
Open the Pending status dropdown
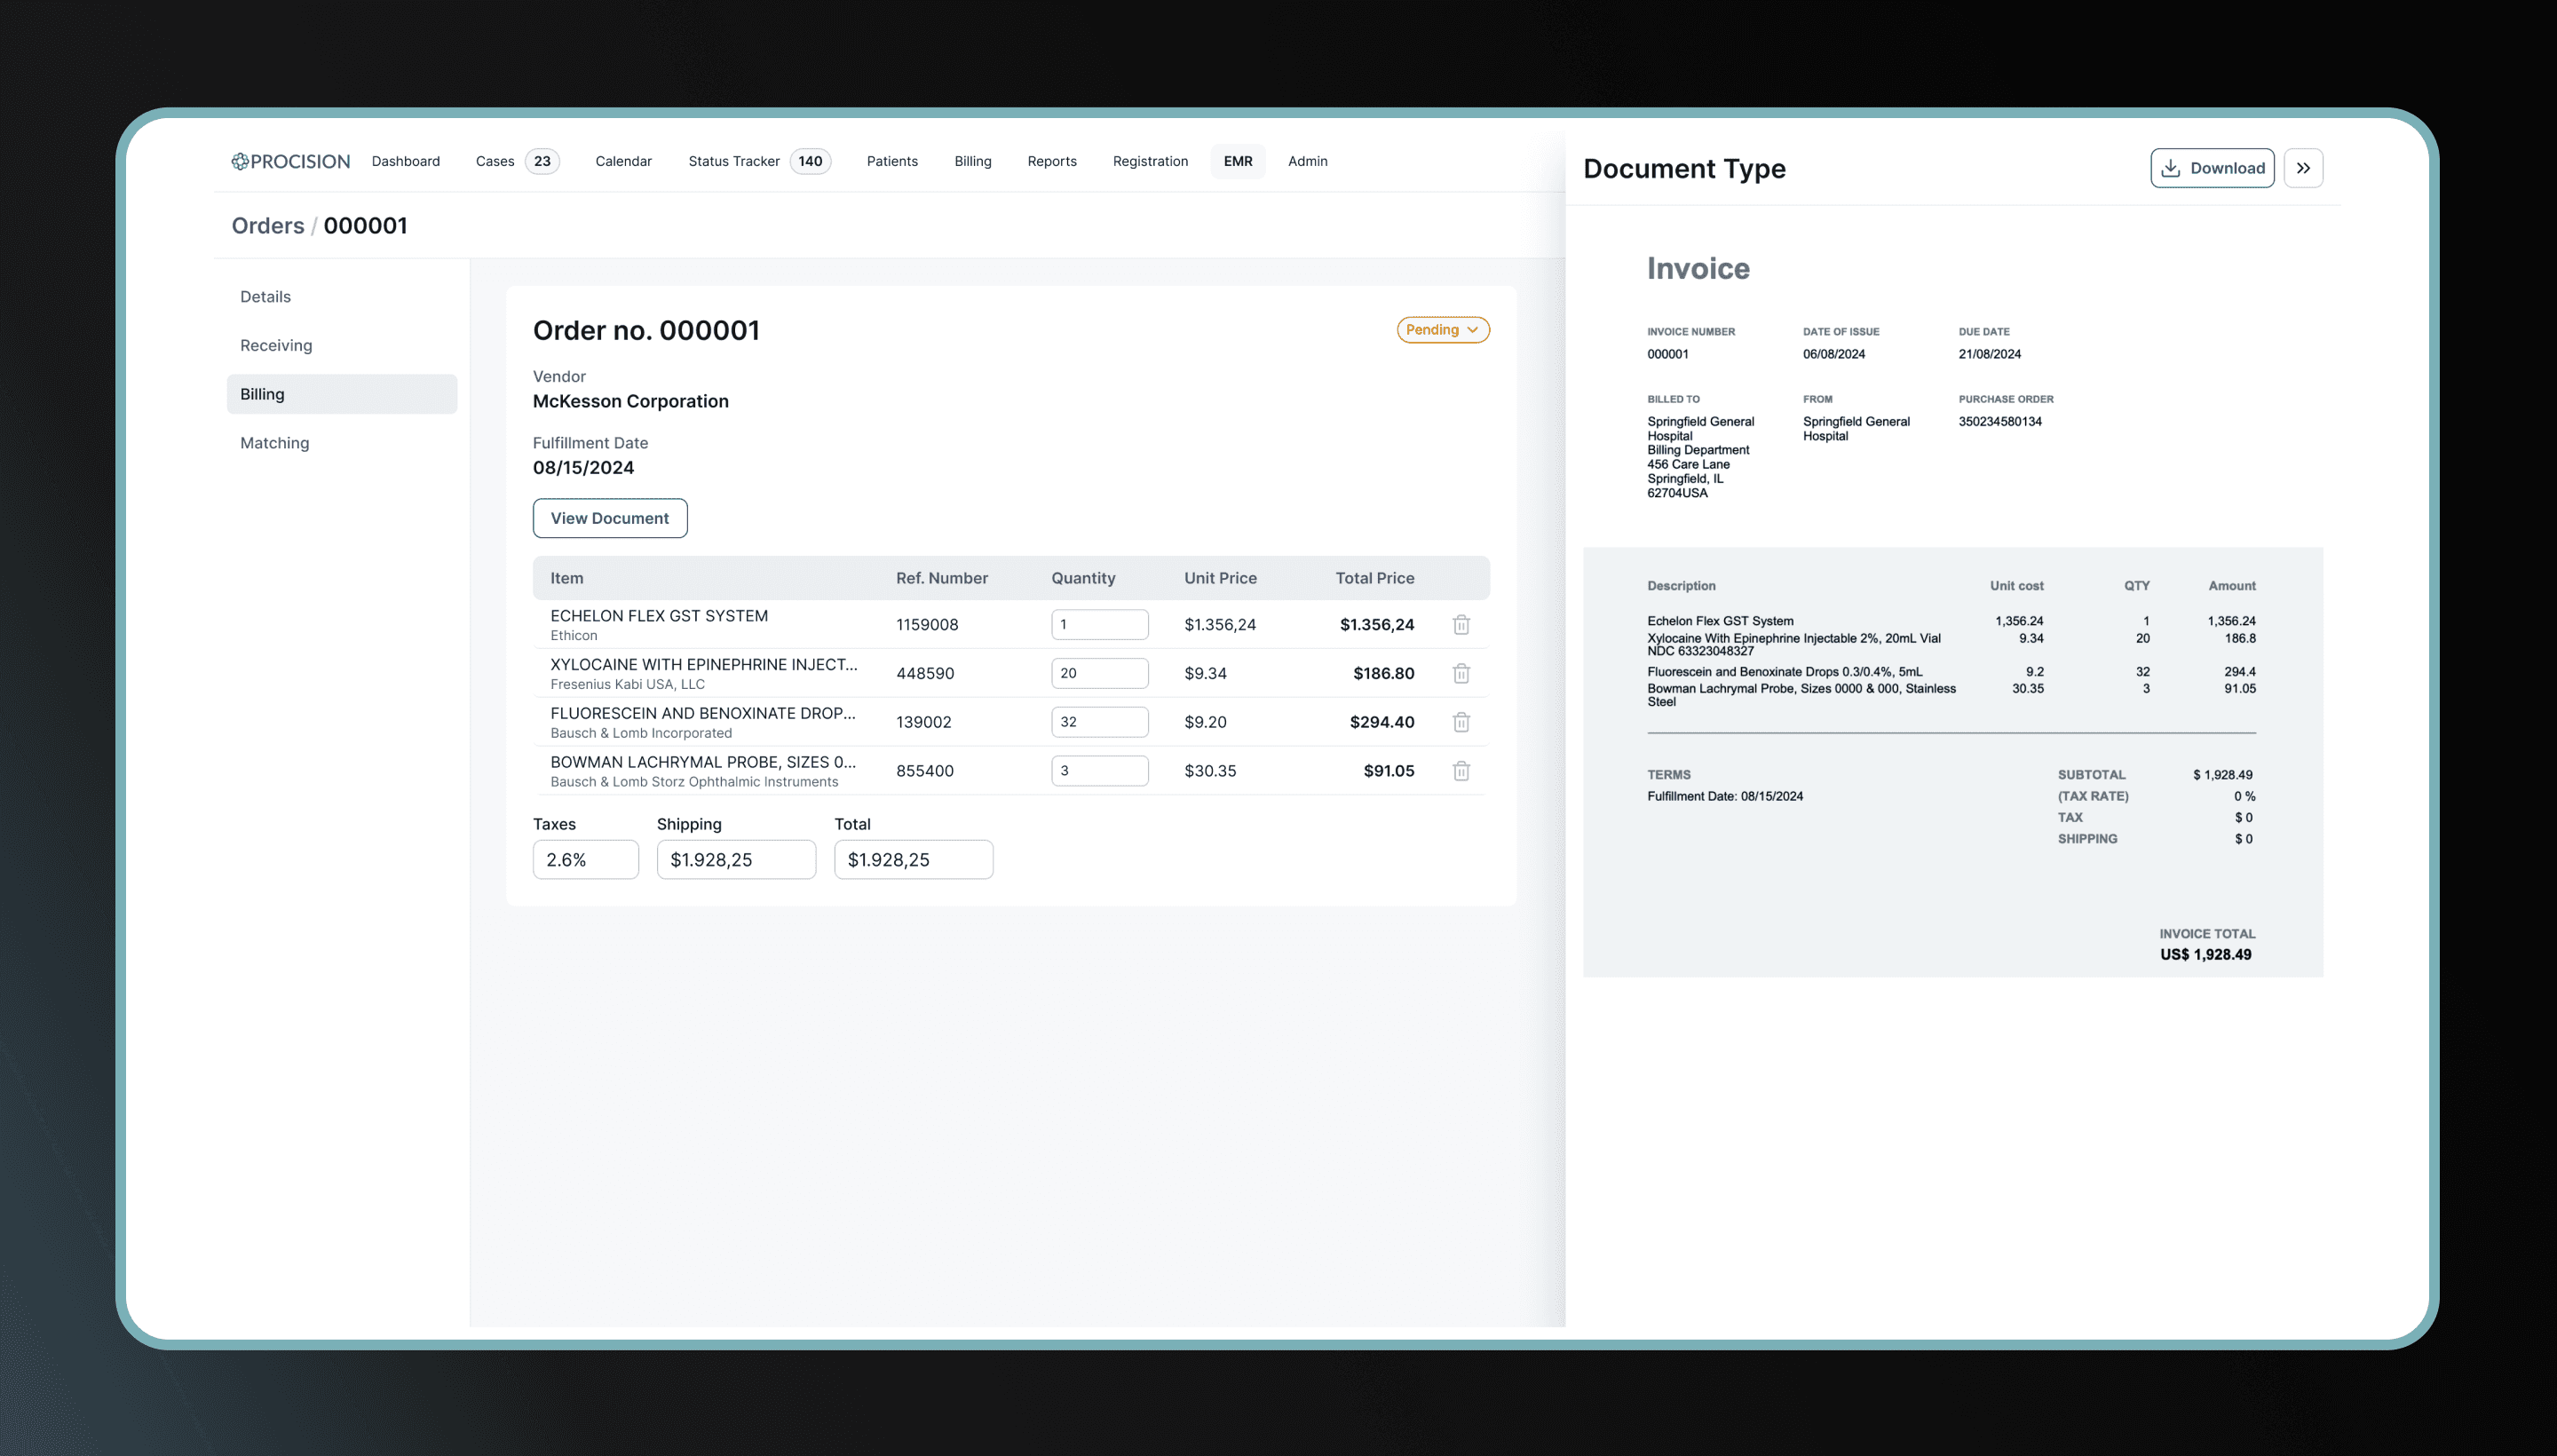[1442, 330]
